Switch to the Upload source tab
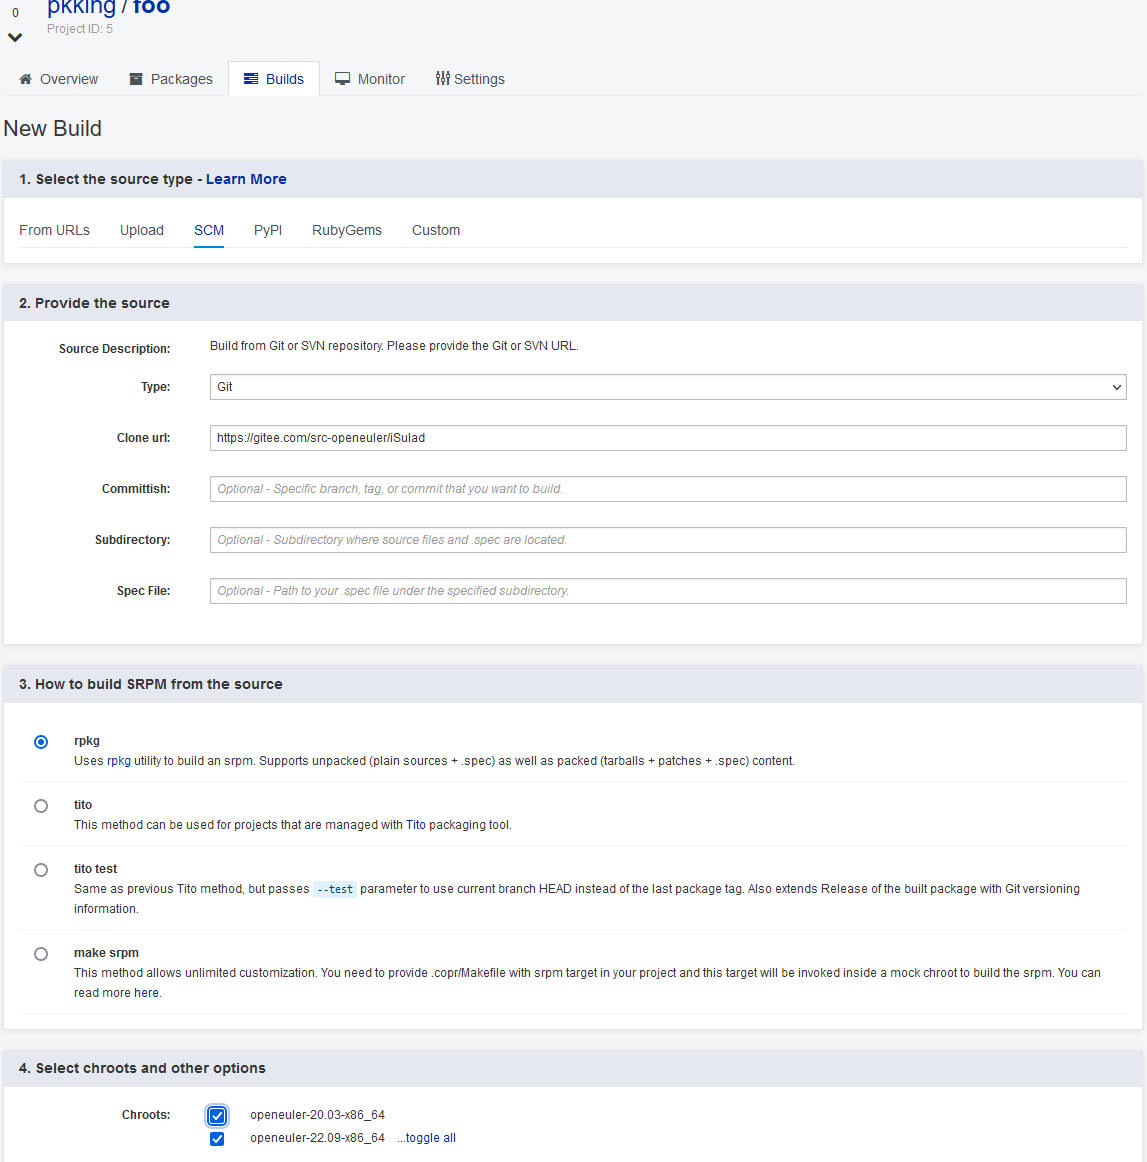The width and height of the screenshot is (1147, 1162). (x=142, y=230)
